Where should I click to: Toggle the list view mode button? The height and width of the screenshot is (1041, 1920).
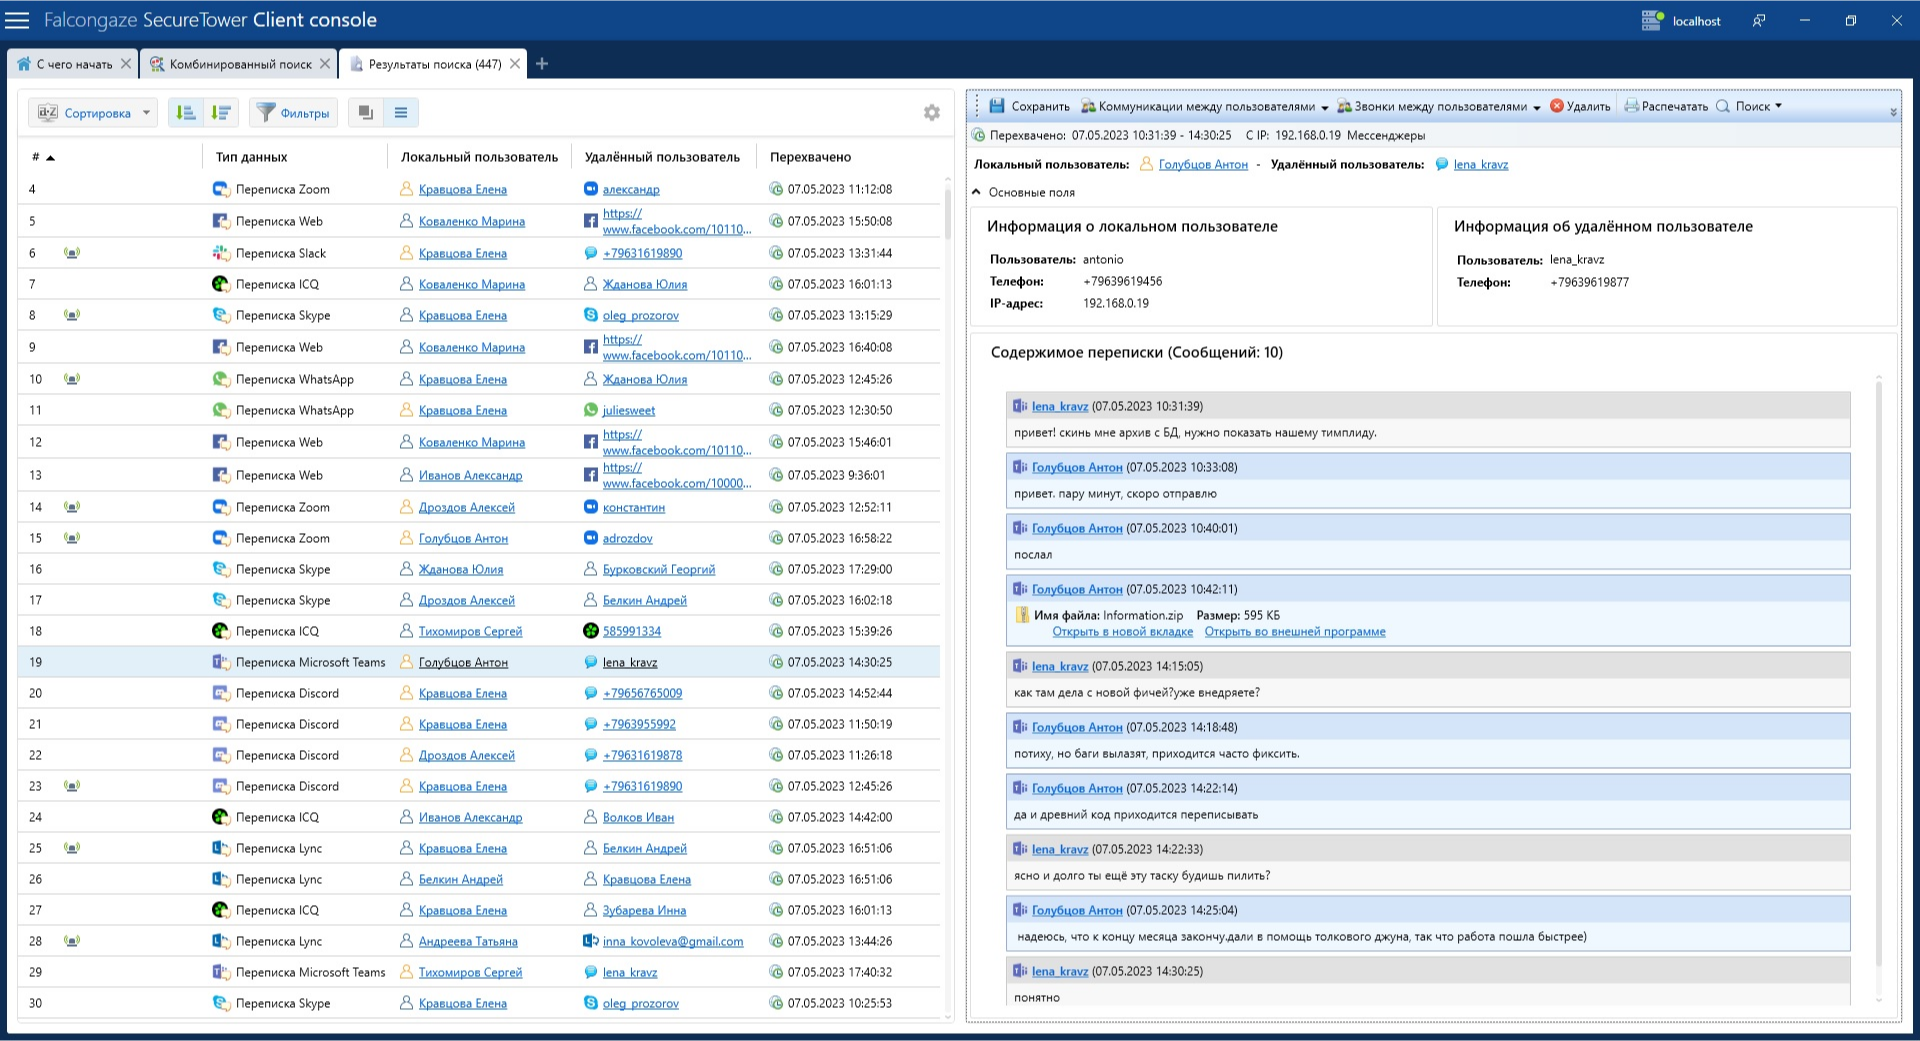[401, 113]
